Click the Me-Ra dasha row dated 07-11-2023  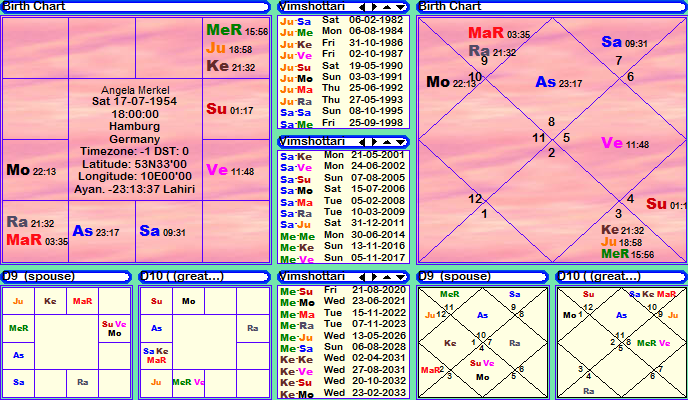tap(342, 324)
